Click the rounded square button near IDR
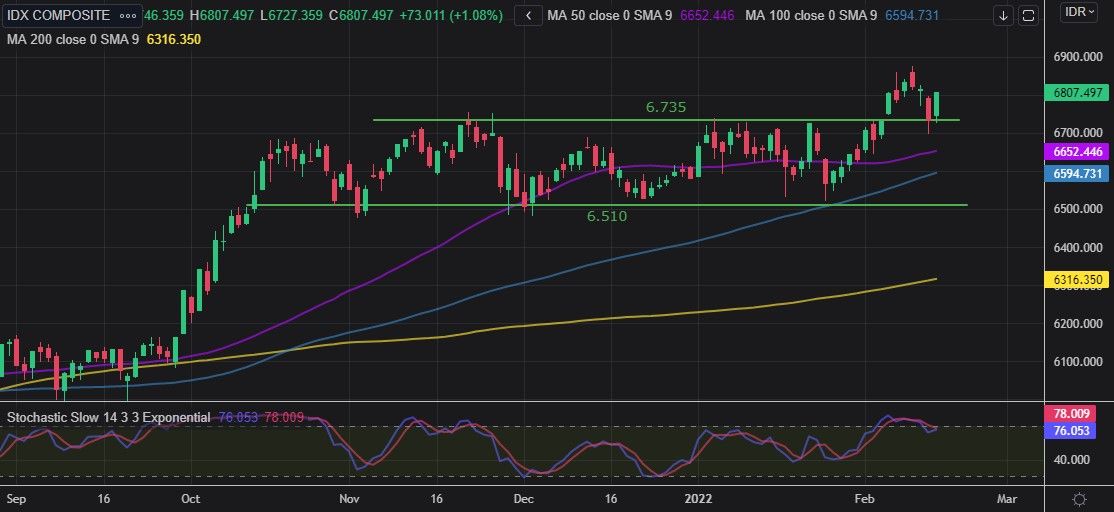1114x512 pixels. pos(1027,16)
